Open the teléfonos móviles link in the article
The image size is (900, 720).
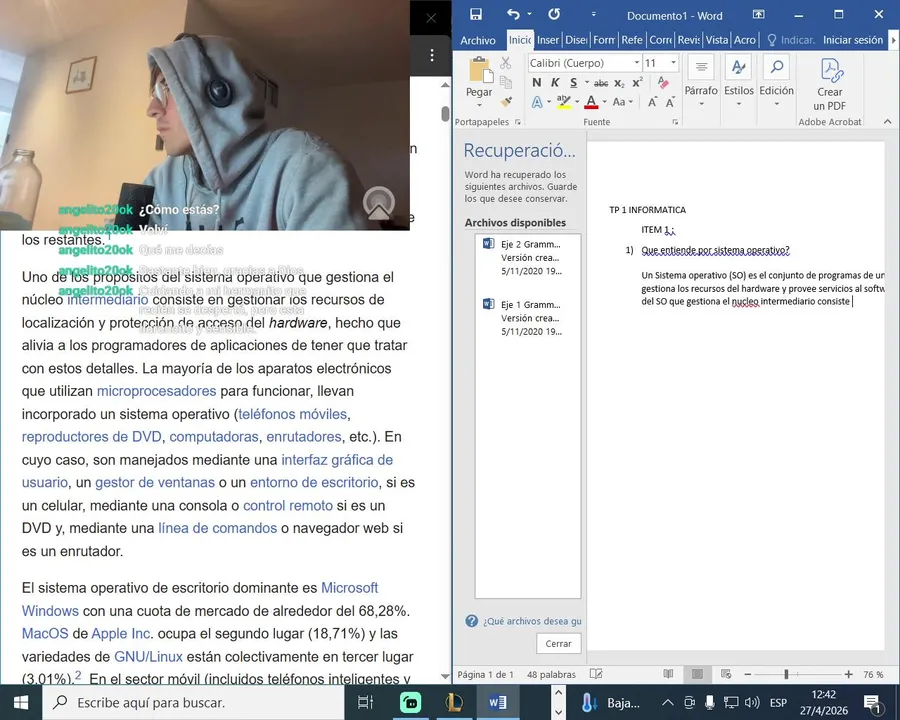tap(293, 414)
